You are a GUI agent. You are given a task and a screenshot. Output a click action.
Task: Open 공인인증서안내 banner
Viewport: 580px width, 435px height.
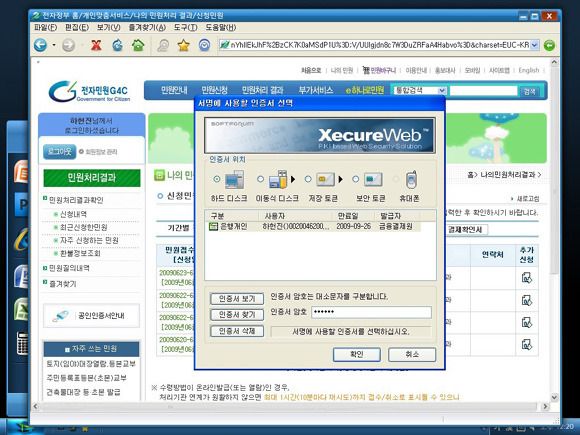coord(91,316)
